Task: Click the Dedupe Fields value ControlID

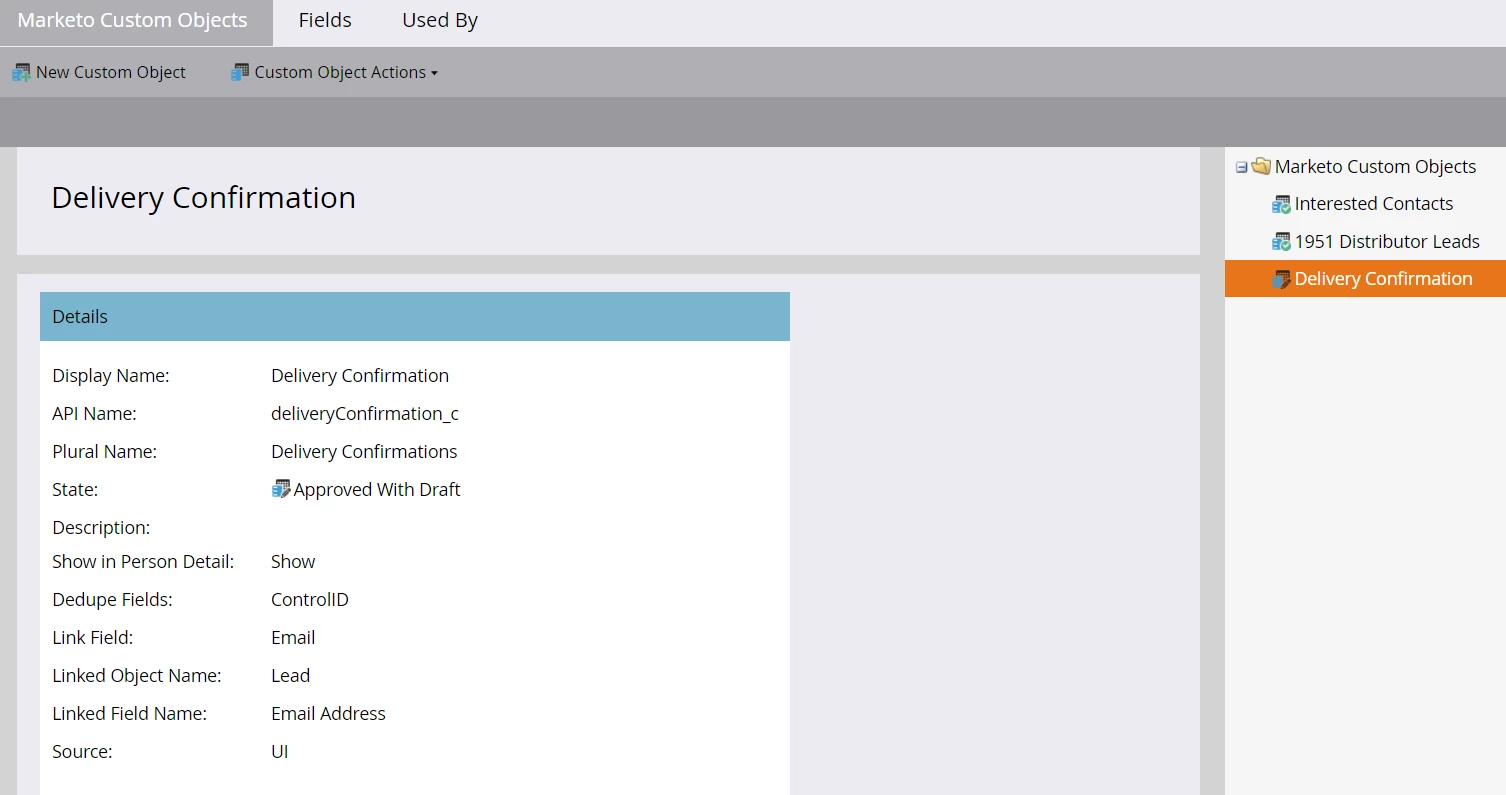Action: [310, 600]
